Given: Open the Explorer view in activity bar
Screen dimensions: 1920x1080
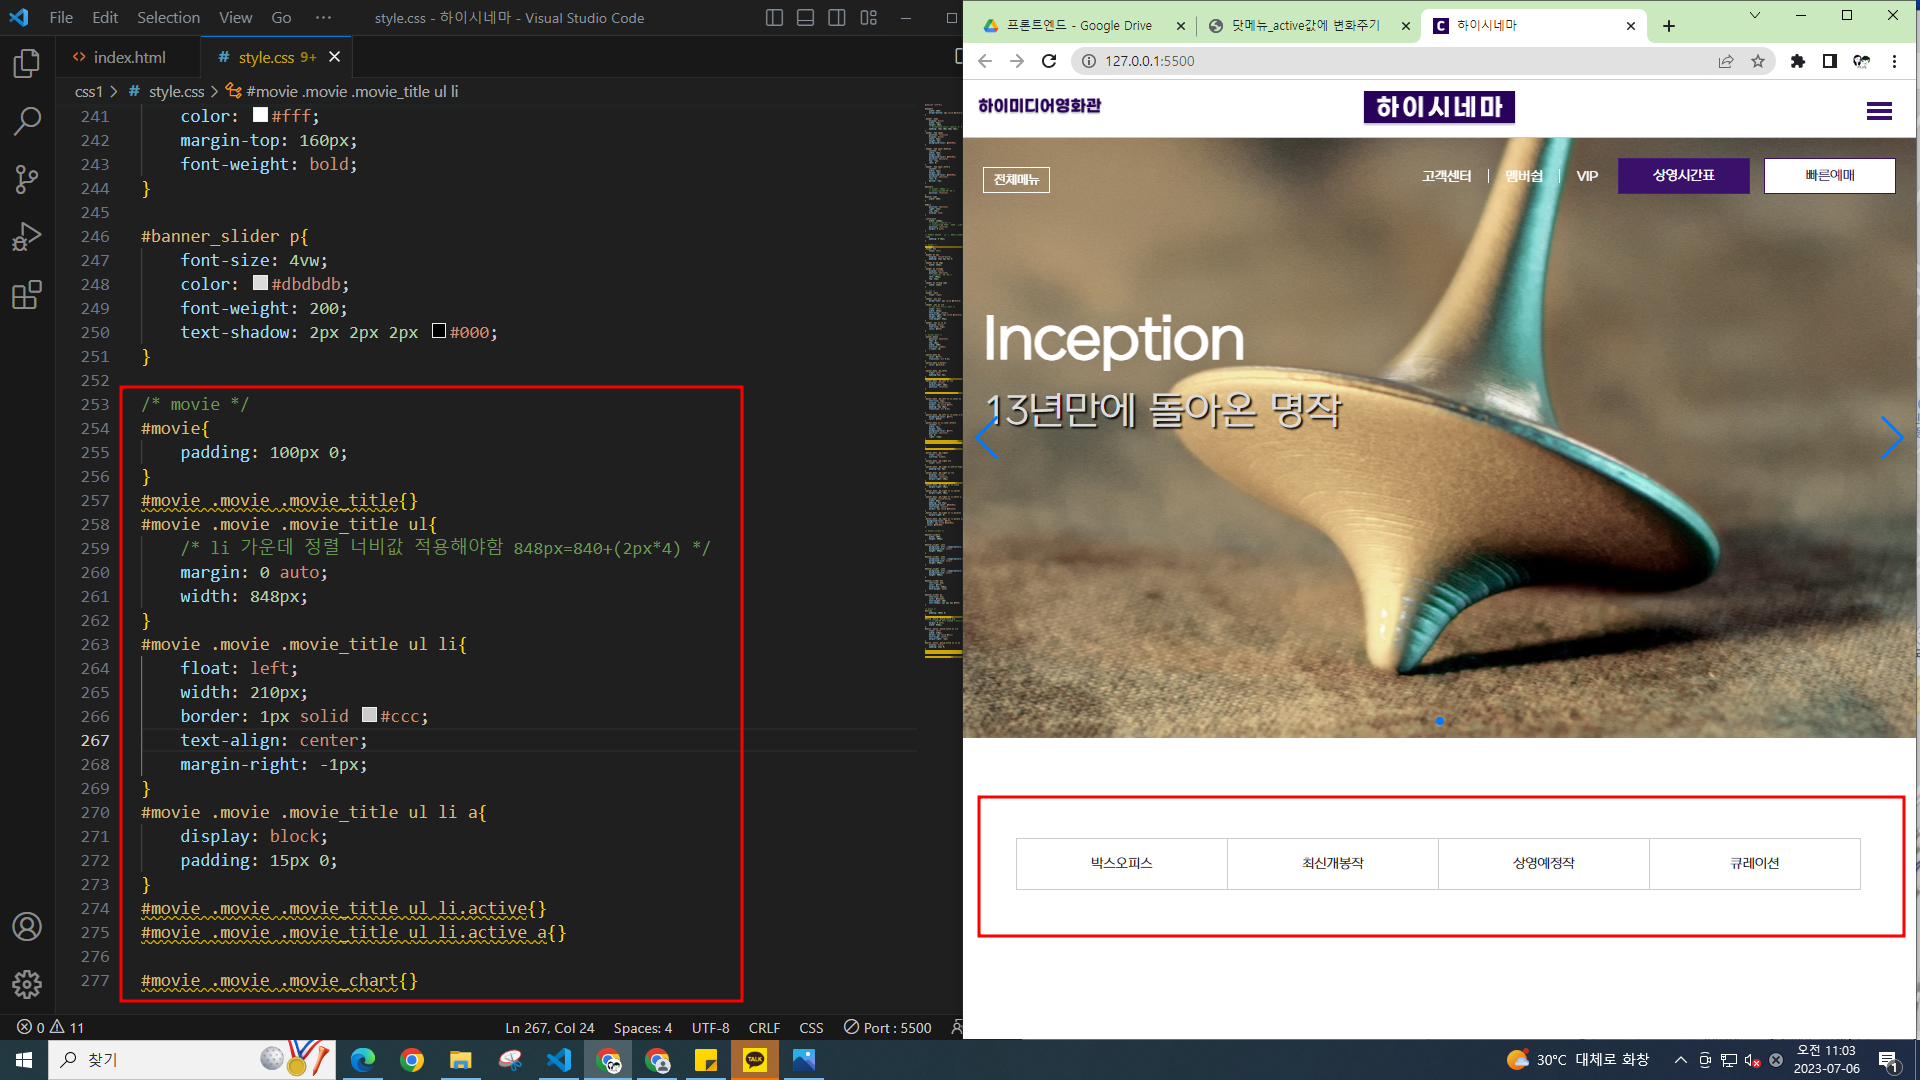Looking at the screenshot, I should pos(27,64).
